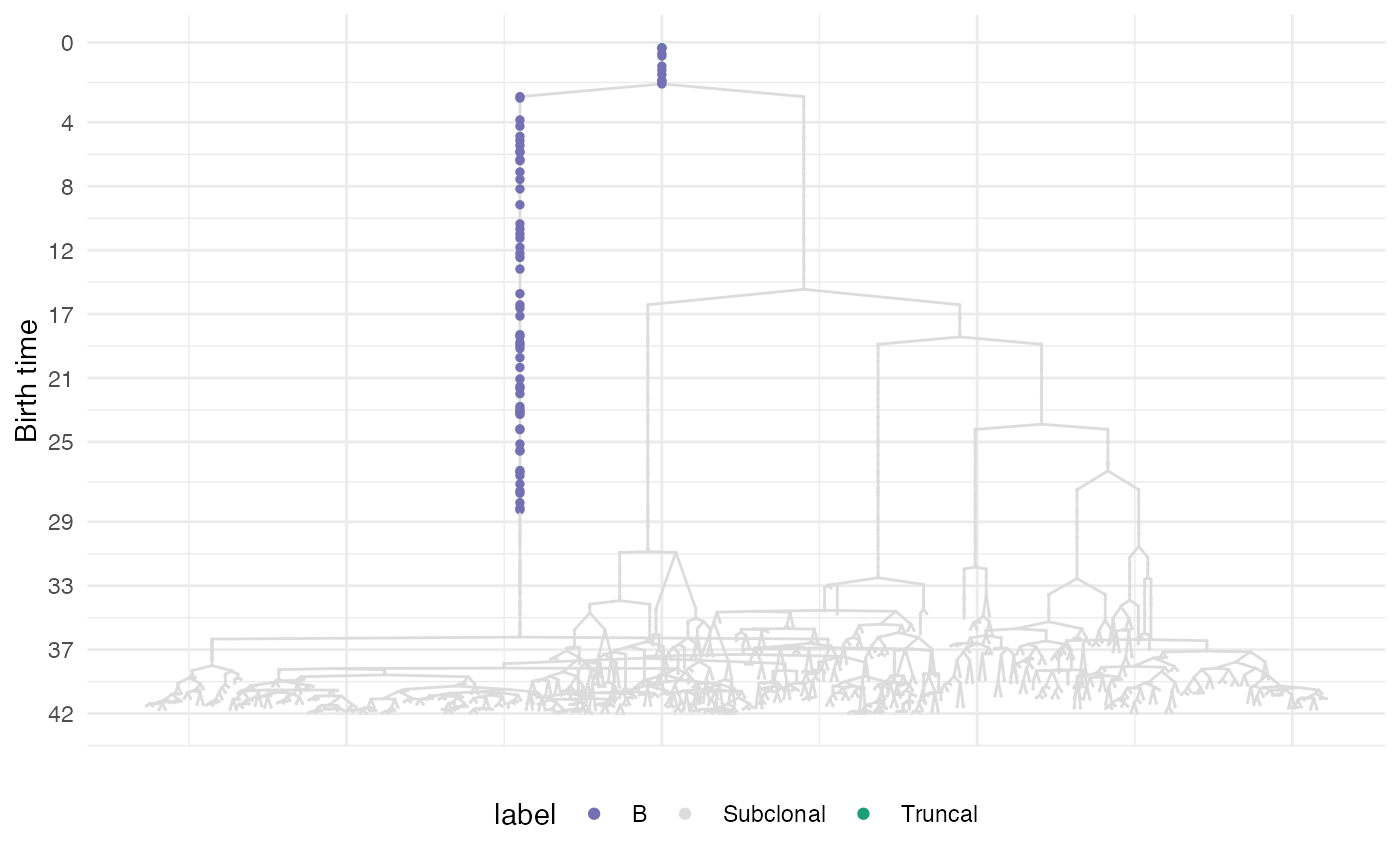
Task: Click the purple B legend dot
Action: click(x=594, y=814)
